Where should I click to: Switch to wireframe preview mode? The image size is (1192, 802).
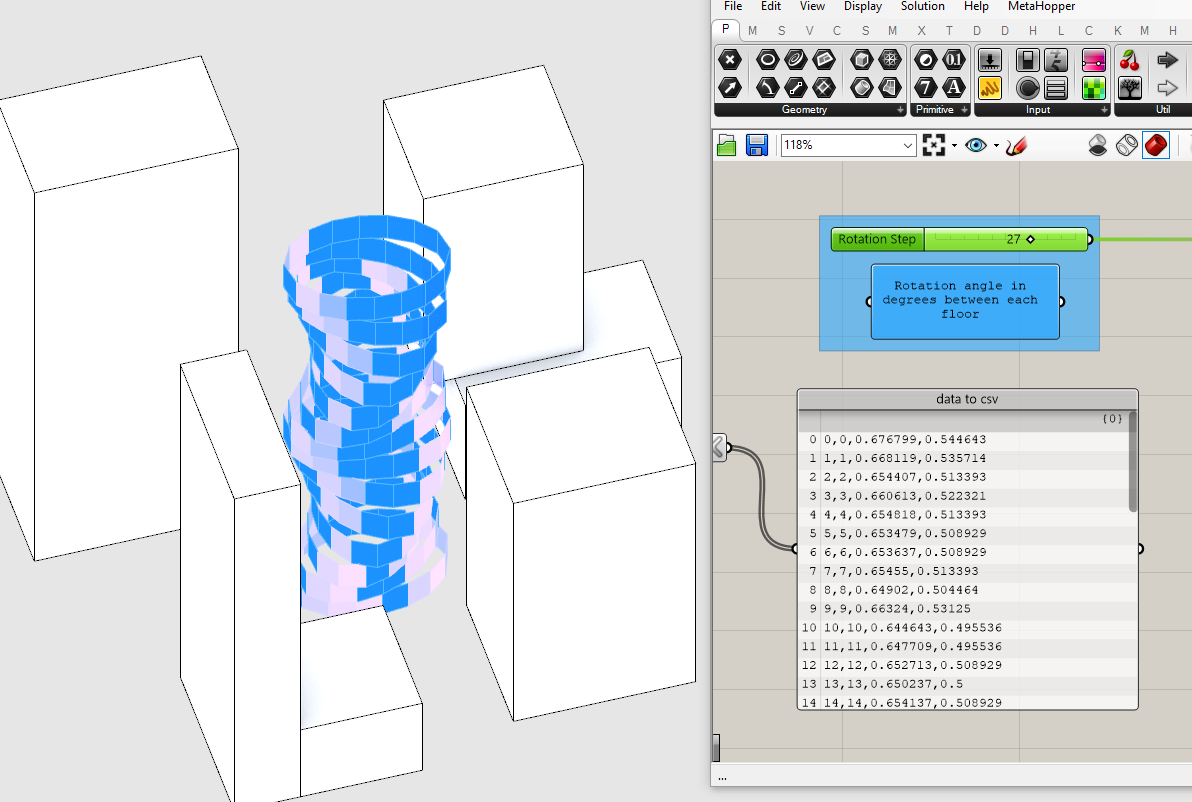coord(1126,145)
